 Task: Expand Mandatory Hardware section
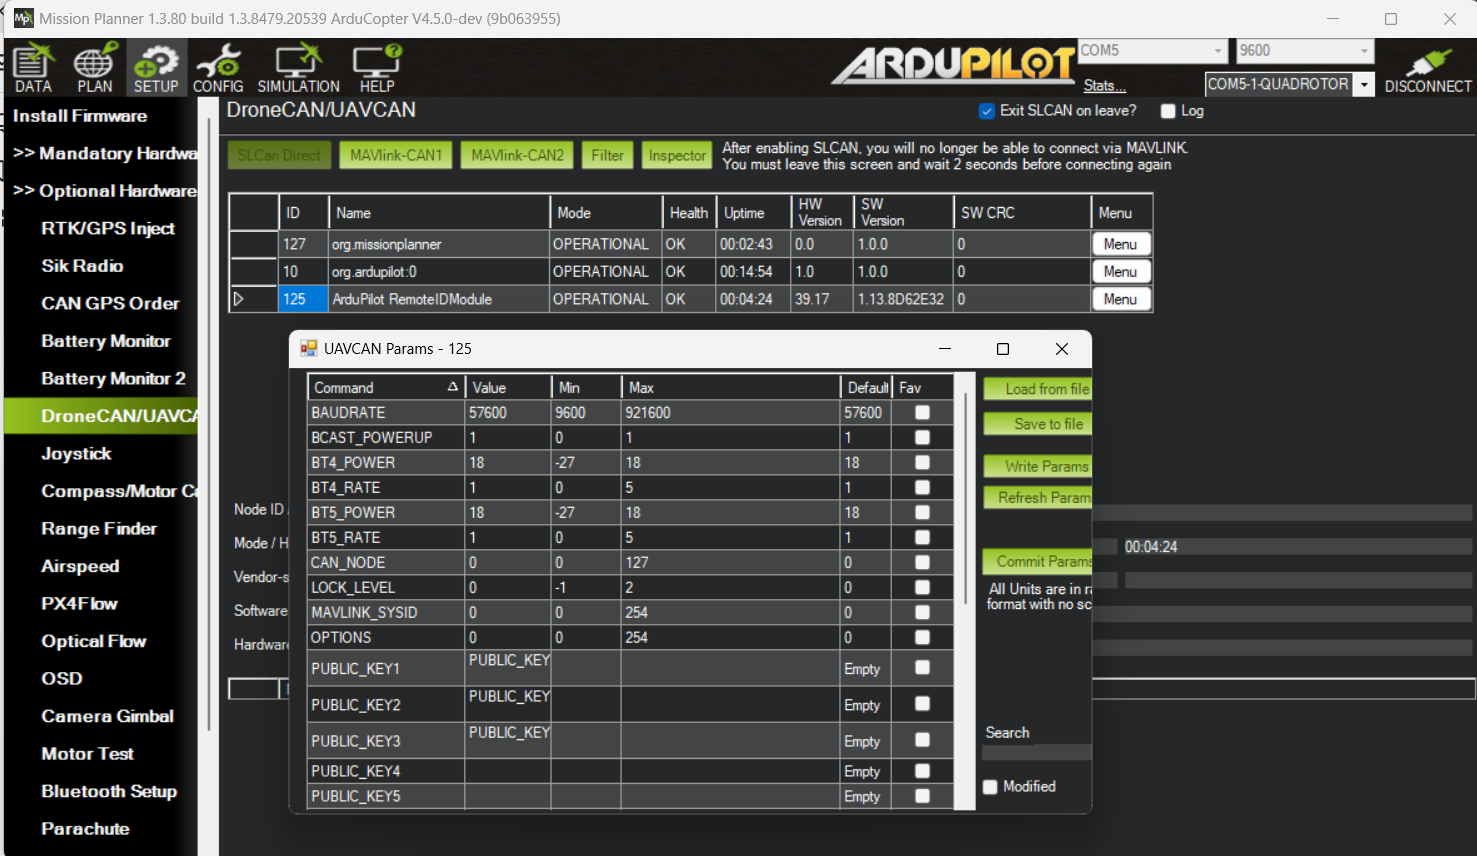(x=105, y=153)
